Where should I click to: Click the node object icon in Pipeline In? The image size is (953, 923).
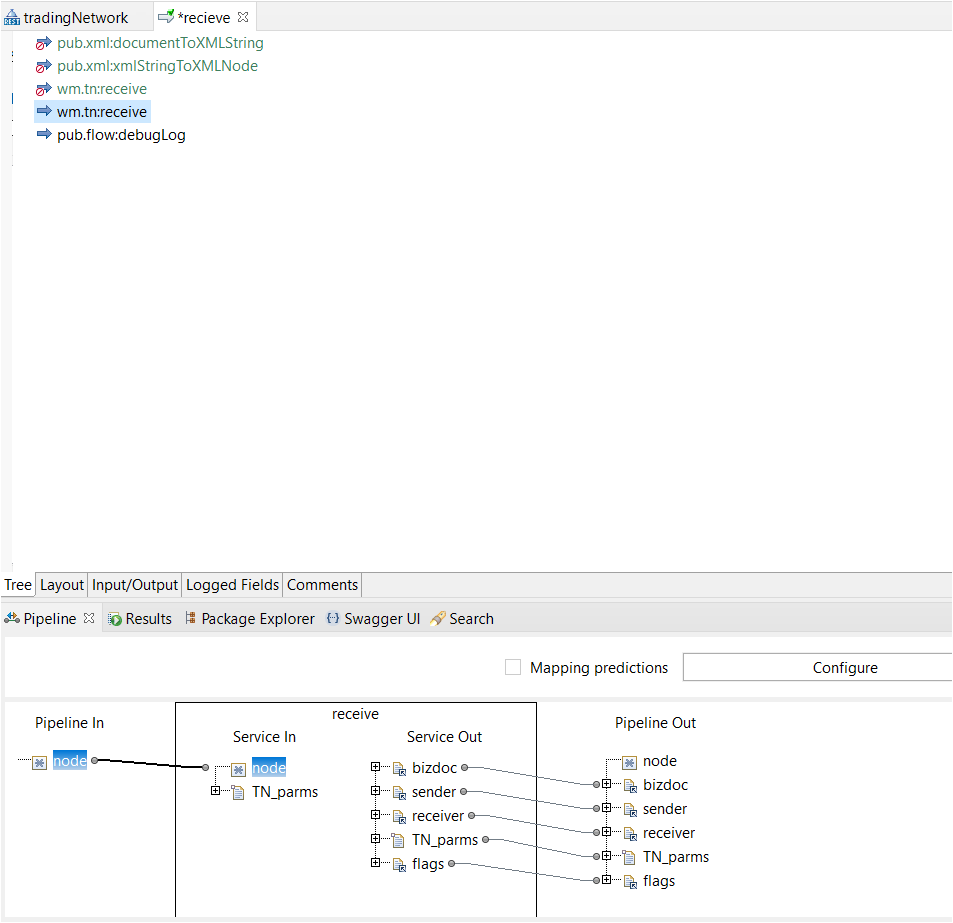tap(38, 761)
